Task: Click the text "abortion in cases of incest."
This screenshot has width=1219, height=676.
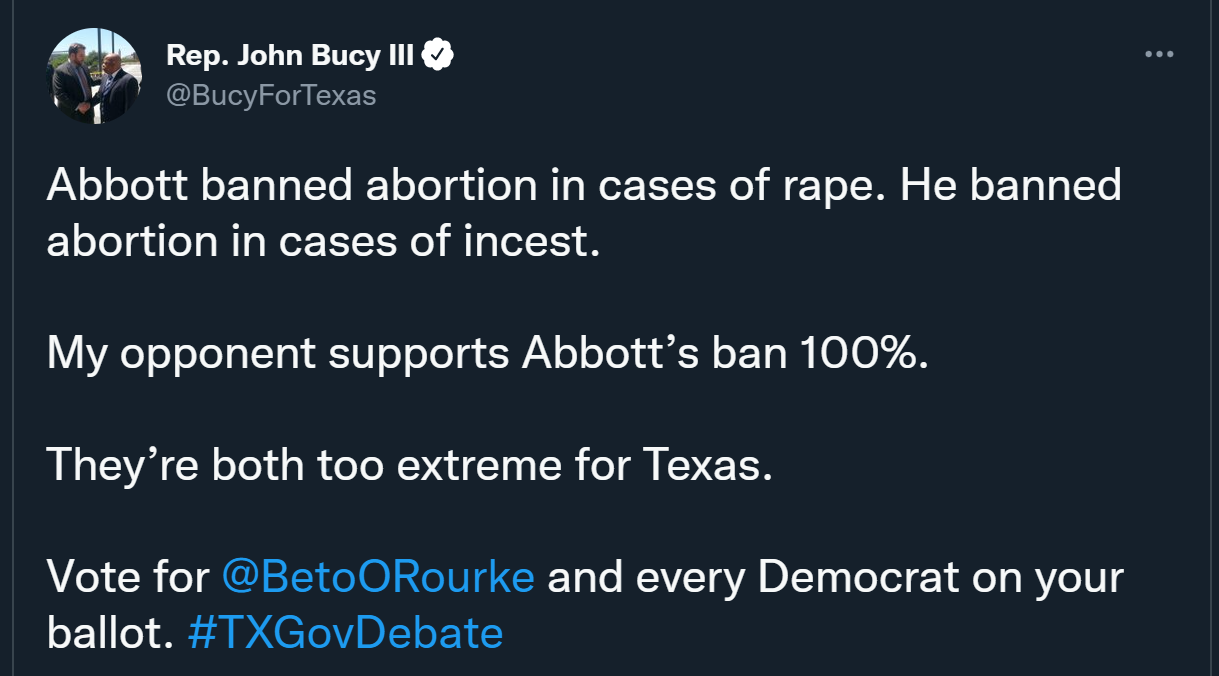Action: [323, 242]
